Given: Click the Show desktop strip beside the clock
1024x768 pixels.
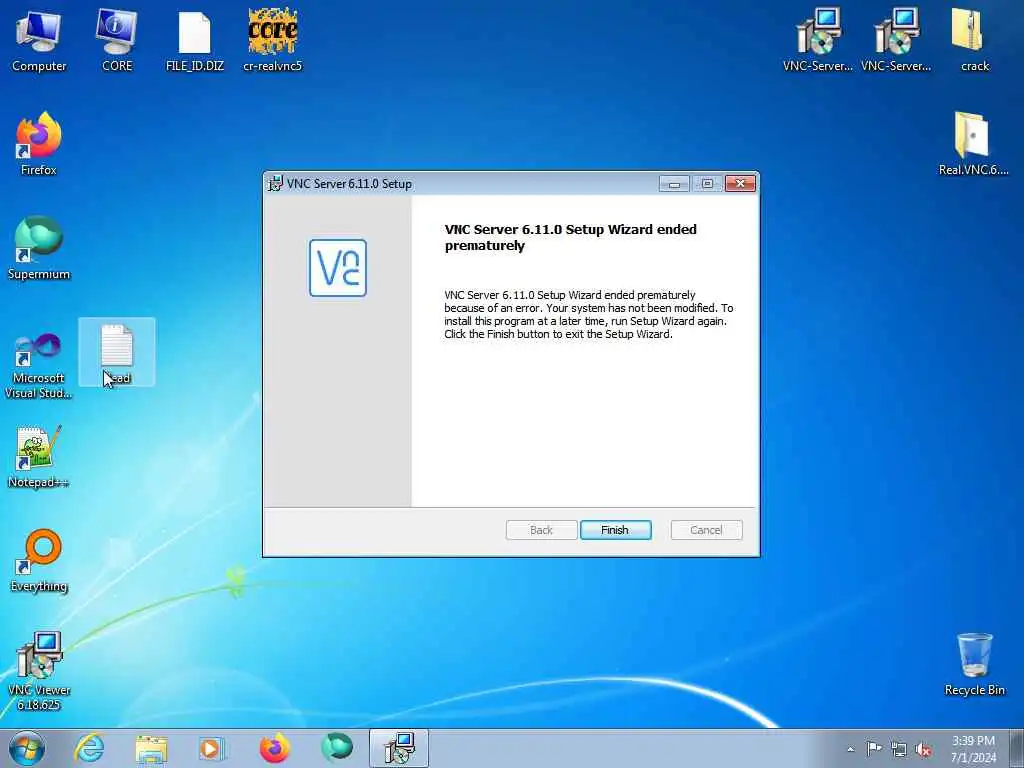Looking at the screenshot, I should pyautogui.click(x=1017, y=748).
